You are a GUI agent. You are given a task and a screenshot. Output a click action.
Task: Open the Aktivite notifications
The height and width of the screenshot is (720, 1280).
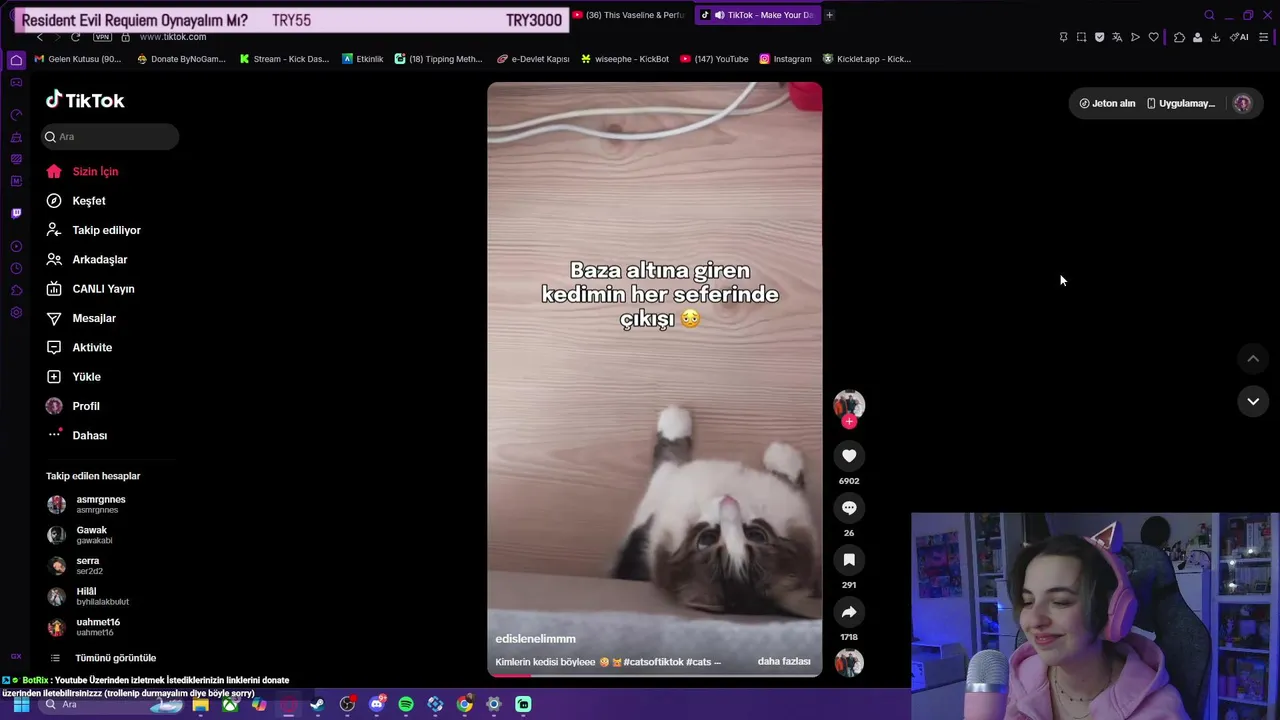[79, 347]
